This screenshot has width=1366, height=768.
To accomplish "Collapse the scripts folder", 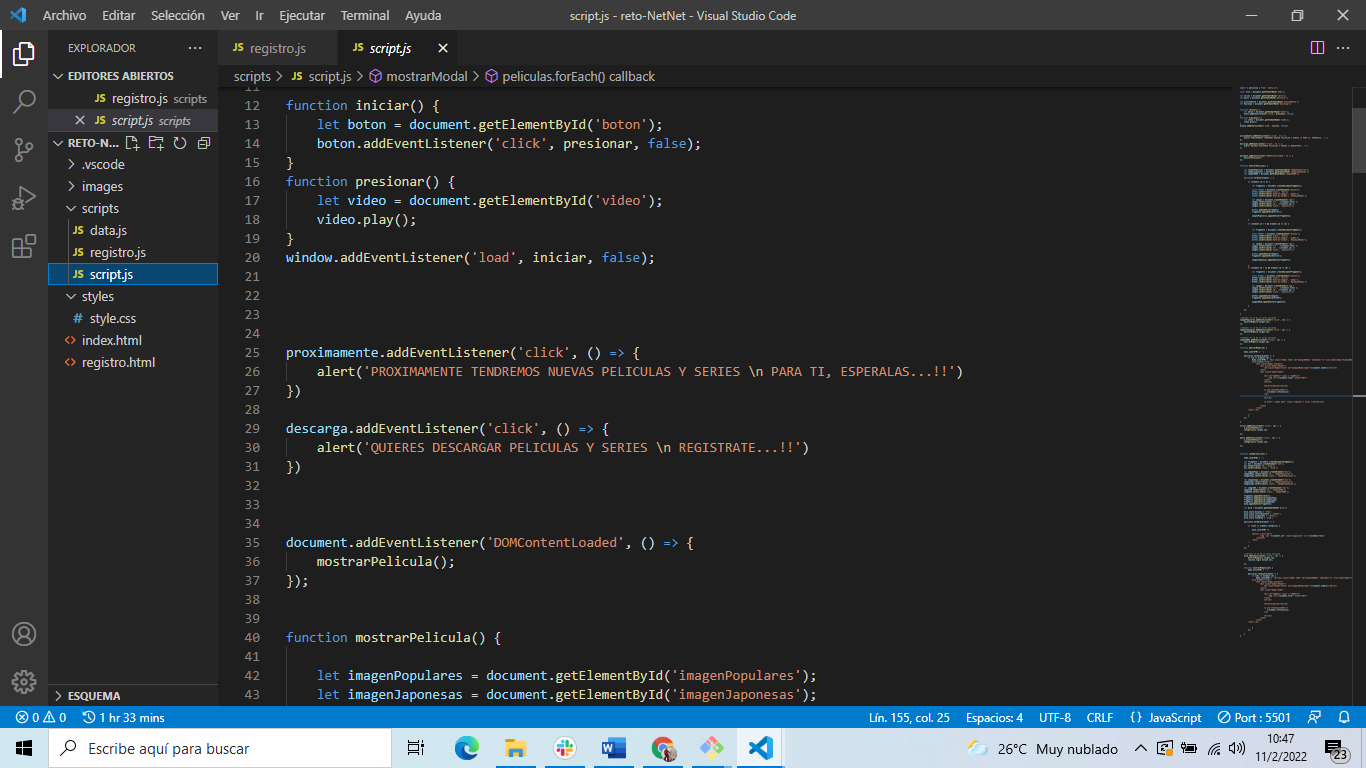I will coord(132,209).
